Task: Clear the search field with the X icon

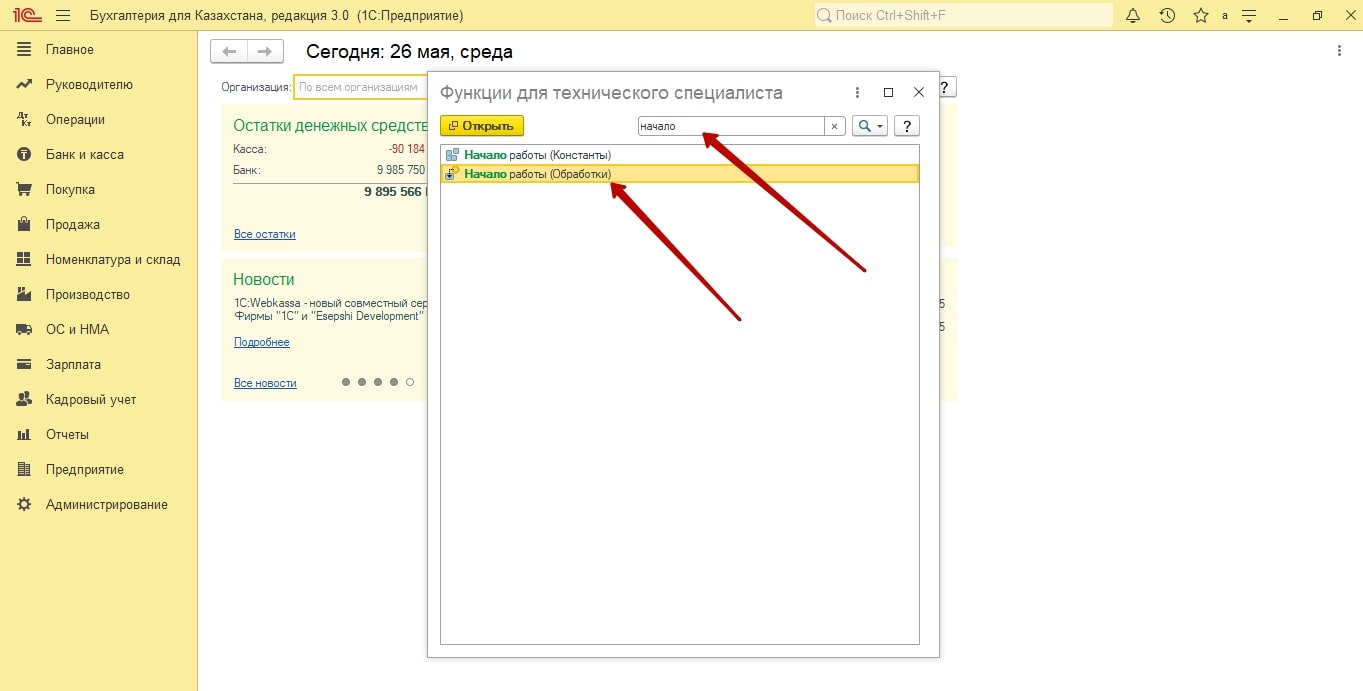Action: 834,126
